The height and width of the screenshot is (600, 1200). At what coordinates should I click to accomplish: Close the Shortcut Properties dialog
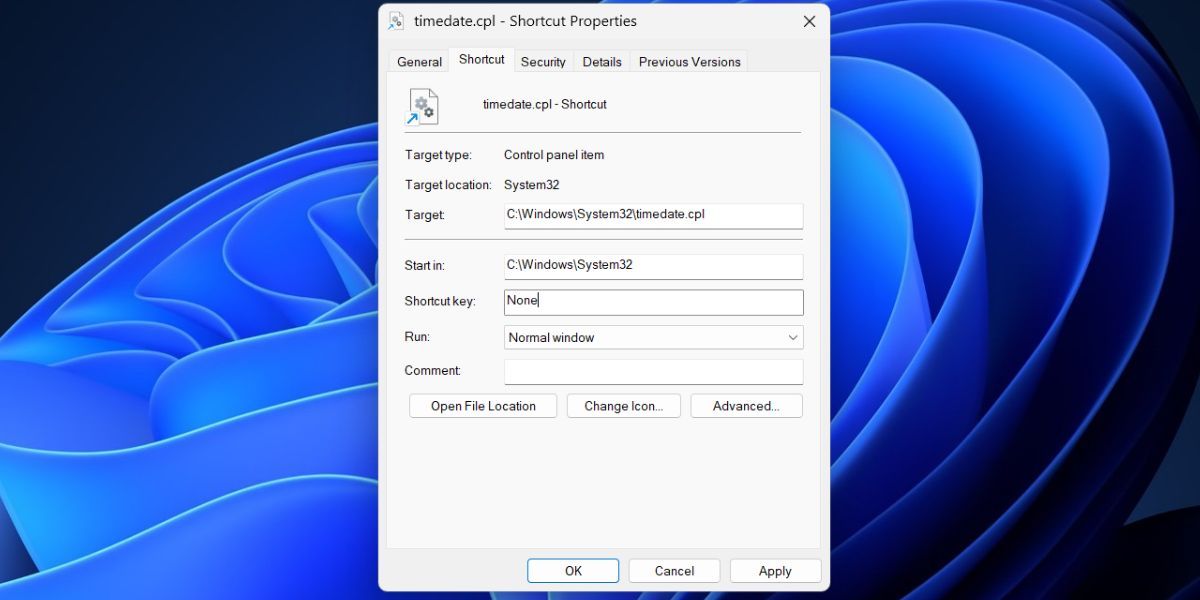(x=808, y=21)
